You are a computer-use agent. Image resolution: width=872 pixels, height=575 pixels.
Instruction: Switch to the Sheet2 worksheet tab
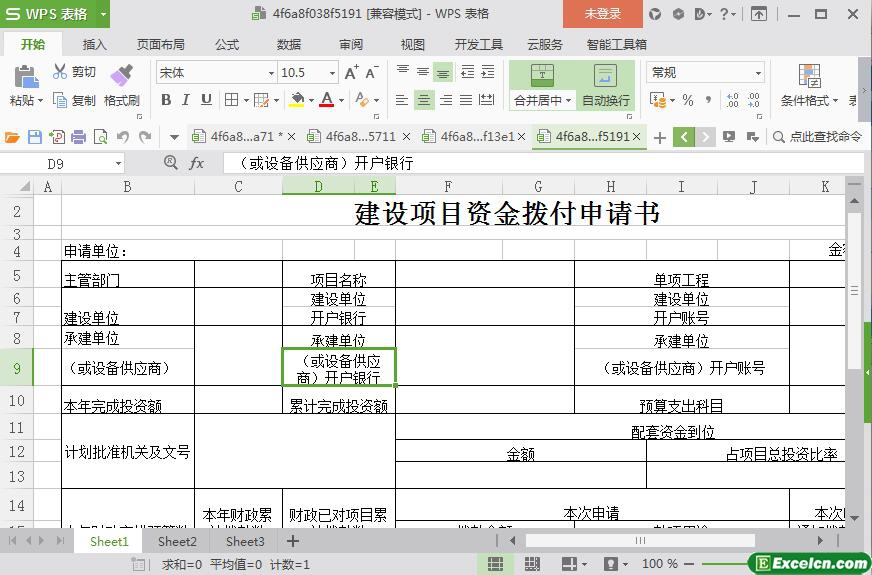(x=177, y=541)
